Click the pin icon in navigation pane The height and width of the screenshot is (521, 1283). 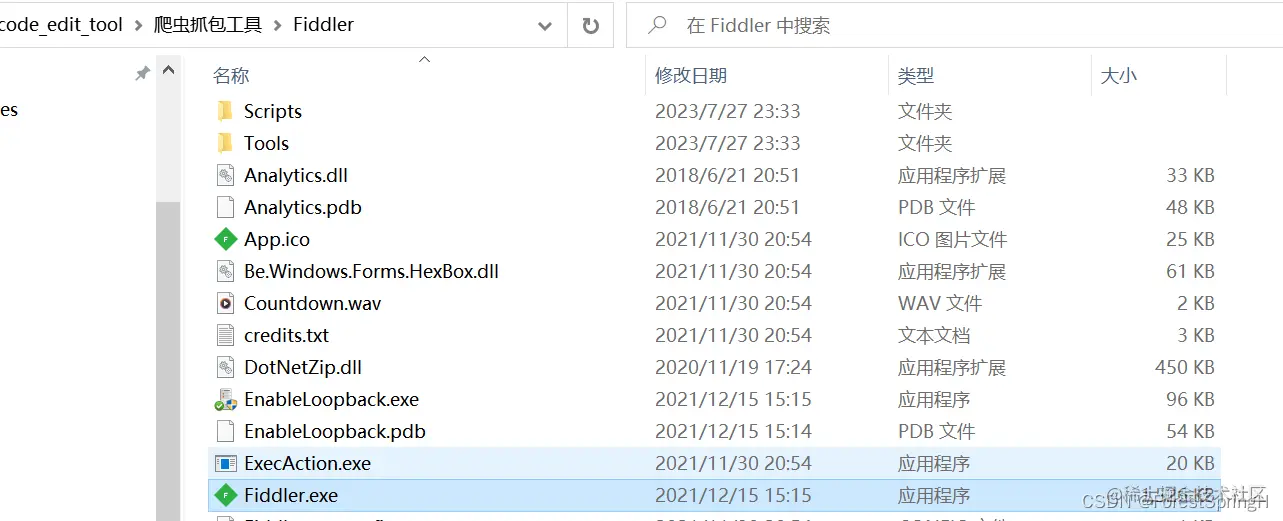[x=143, y=74]
